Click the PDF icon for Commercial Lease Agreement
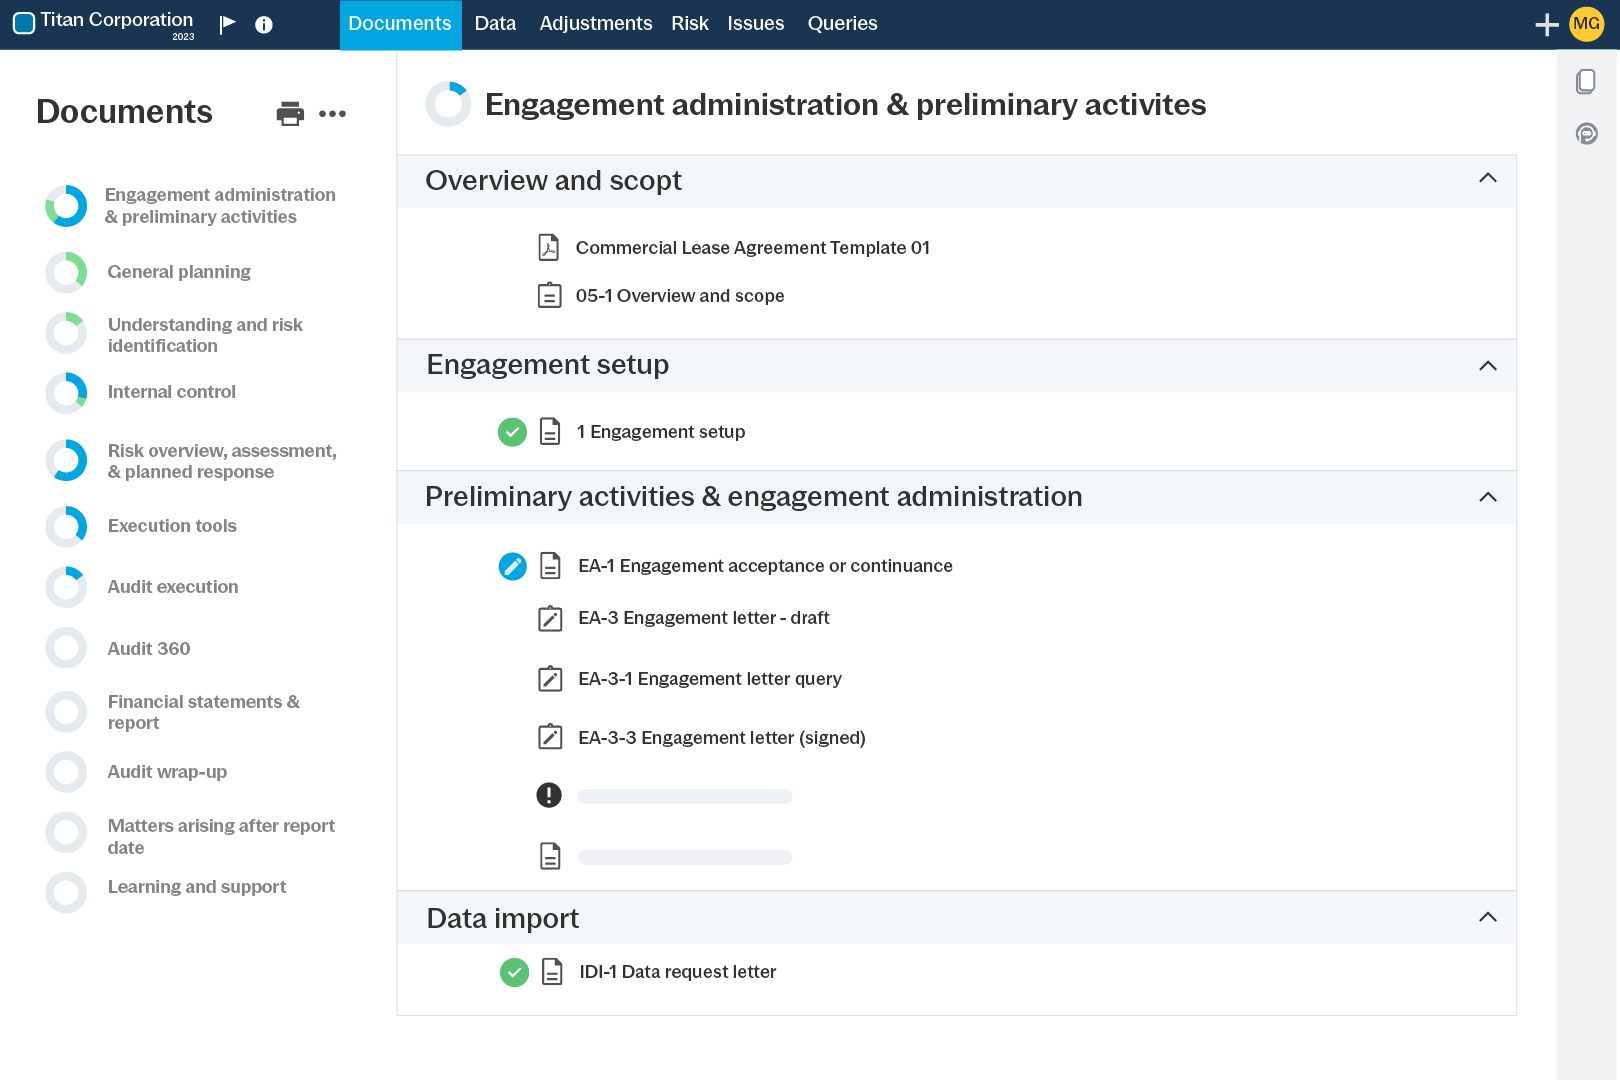Viewport: 1620px width, 1080px height. pyautogui.click(x=549, y=247)
